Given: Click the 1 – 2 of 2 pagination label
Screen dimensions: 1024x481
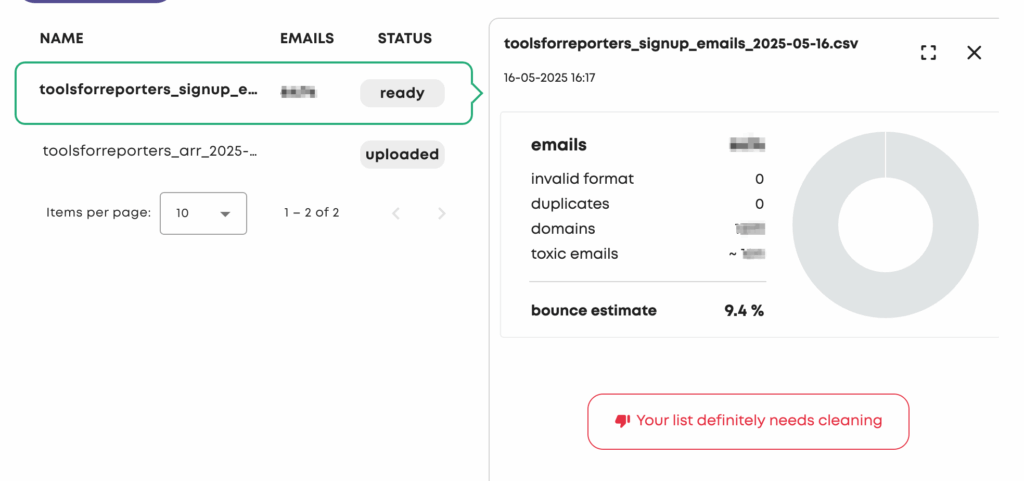Looking at the screenshot, I should pyautogui.click(x=312, y=213).
